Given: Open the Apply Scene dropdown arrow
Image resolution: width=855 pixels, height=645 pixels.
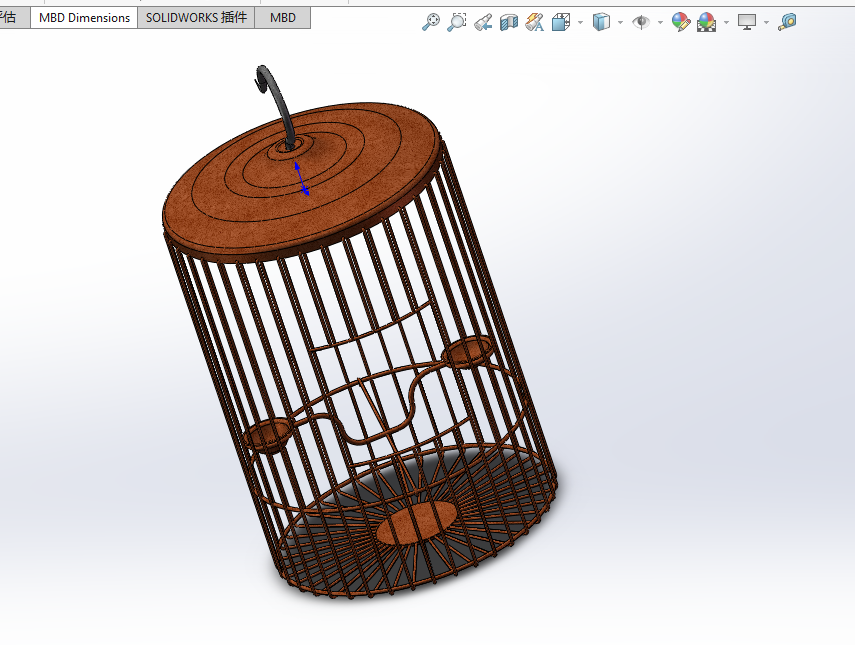Looking at the screenshot, I should click(x=726, y=21).
